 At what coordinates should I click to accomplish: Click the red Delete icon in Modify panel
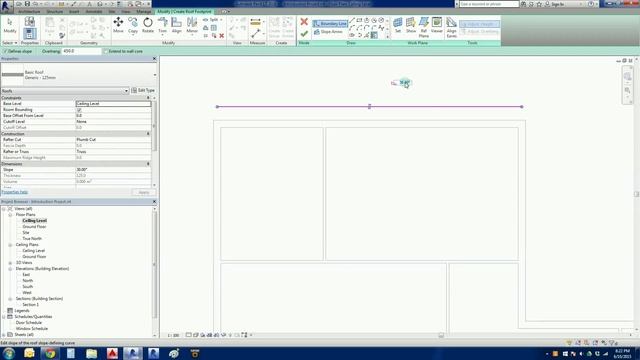pos(222,36)
